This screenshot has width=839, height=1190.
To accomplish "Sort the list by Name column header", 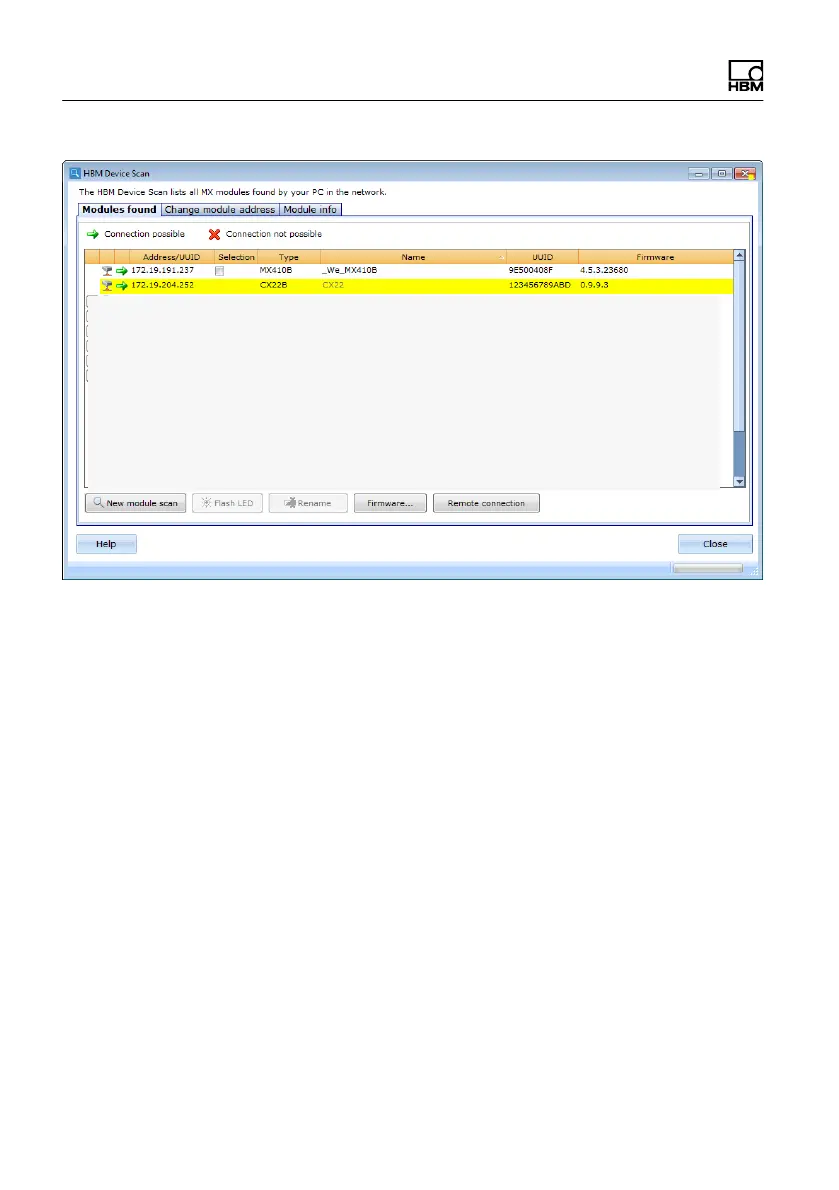I will 413,257.
